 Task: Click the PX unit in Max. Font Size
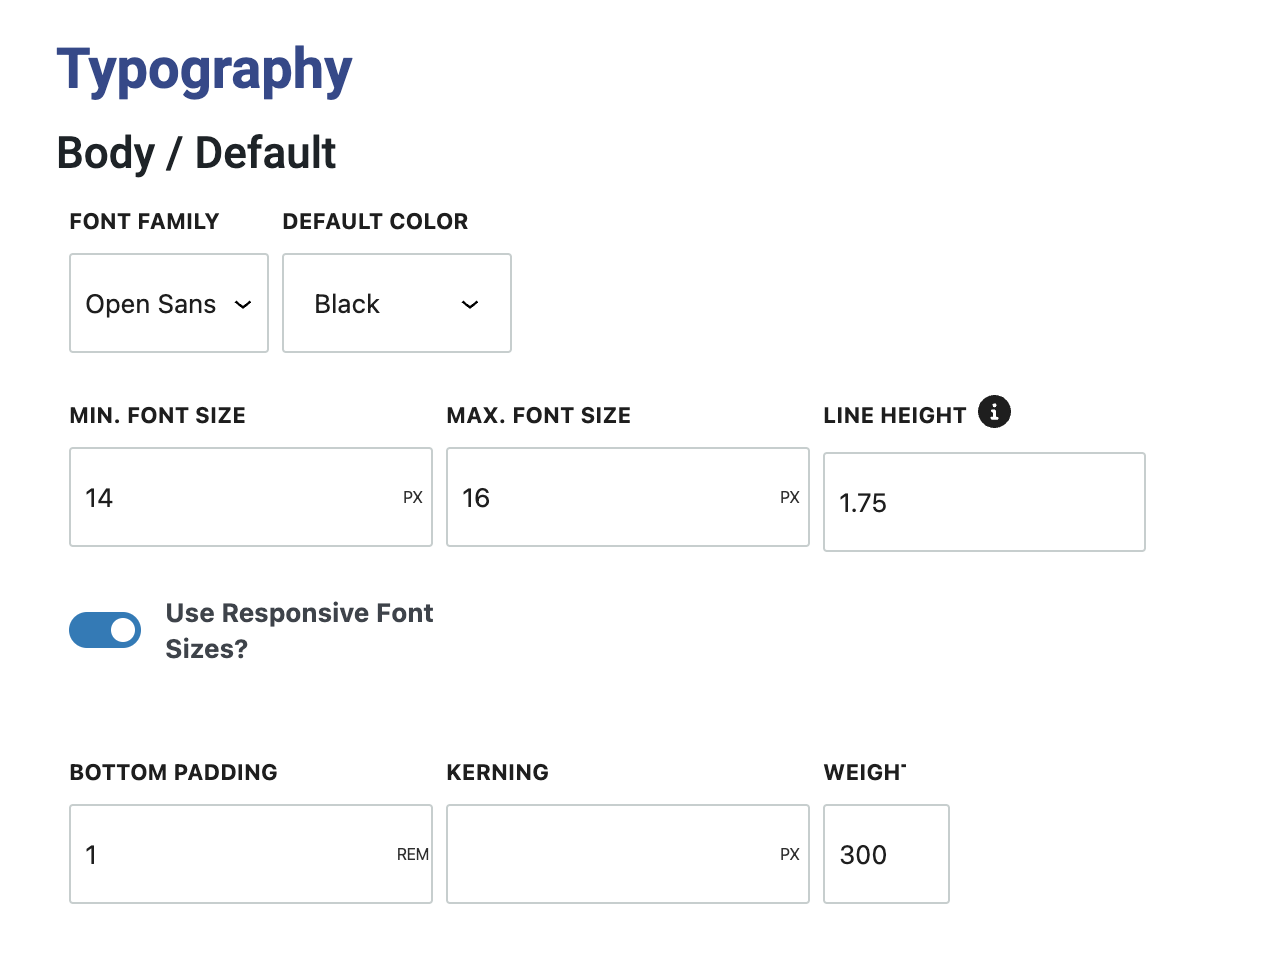[790, 497]
